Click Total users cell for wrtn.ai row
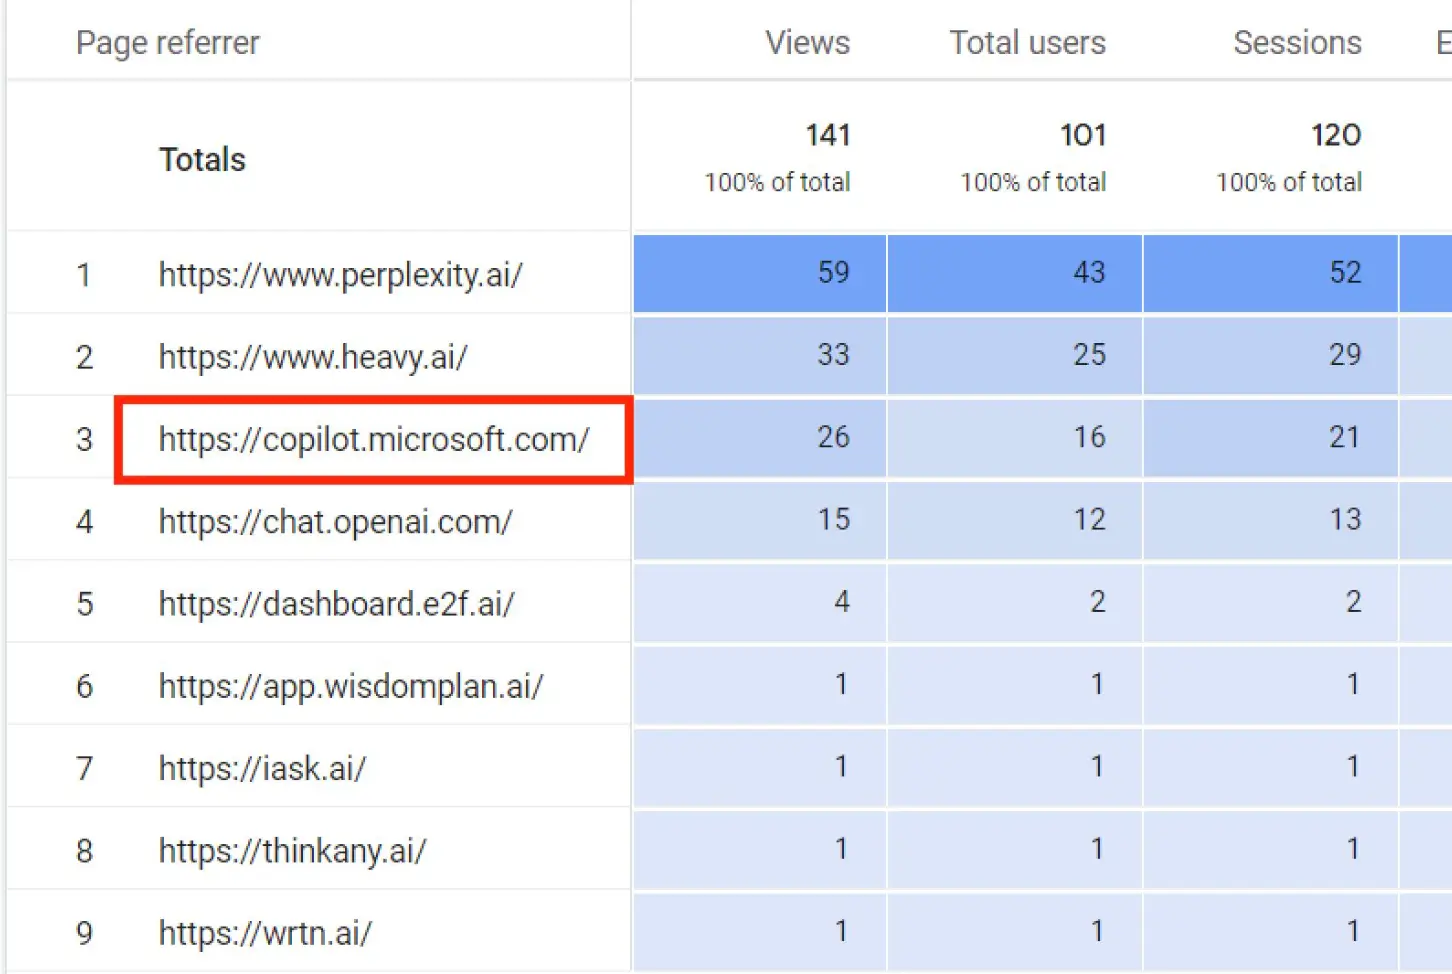The width and height of the screenshot is (1452, 974). click(x=1015, y=932)
